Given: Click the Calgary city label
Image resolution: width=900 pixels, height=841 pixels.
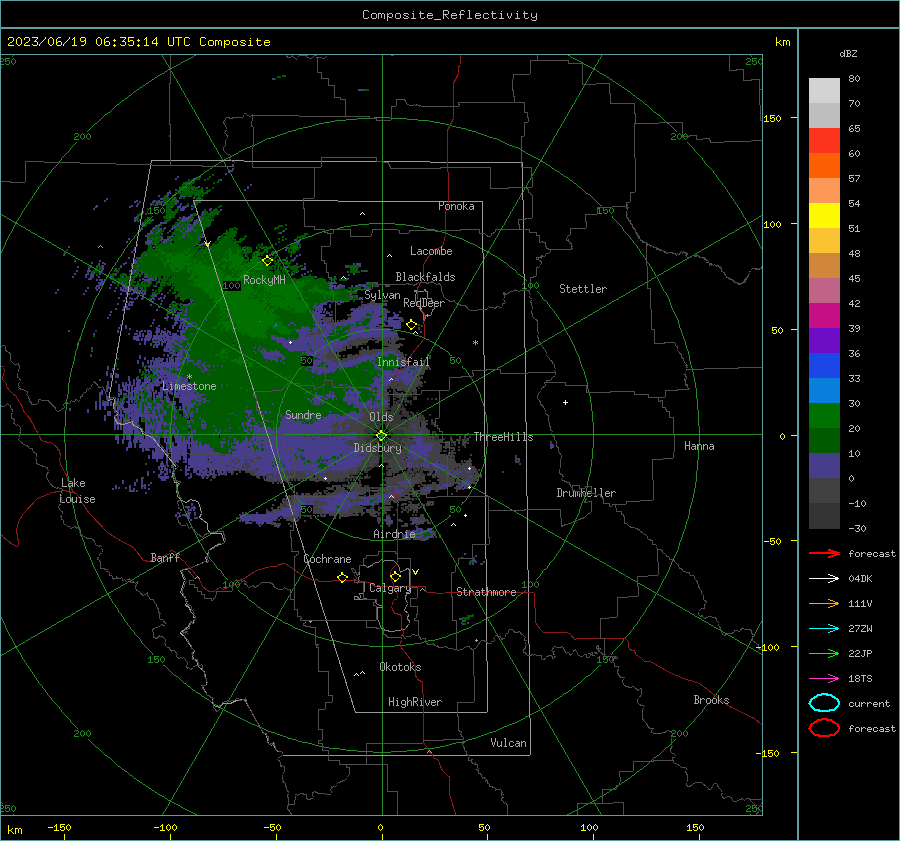Looking at the screenshot, I should 390,588.
